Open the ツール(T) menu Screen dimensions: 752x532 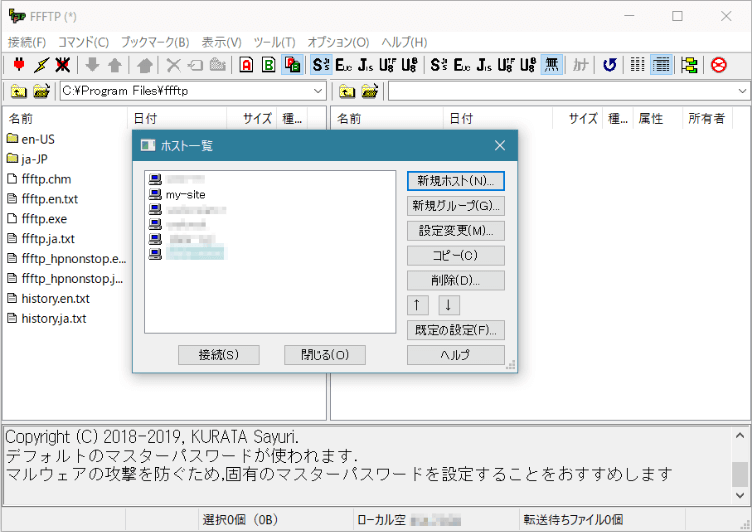[274, 42]
